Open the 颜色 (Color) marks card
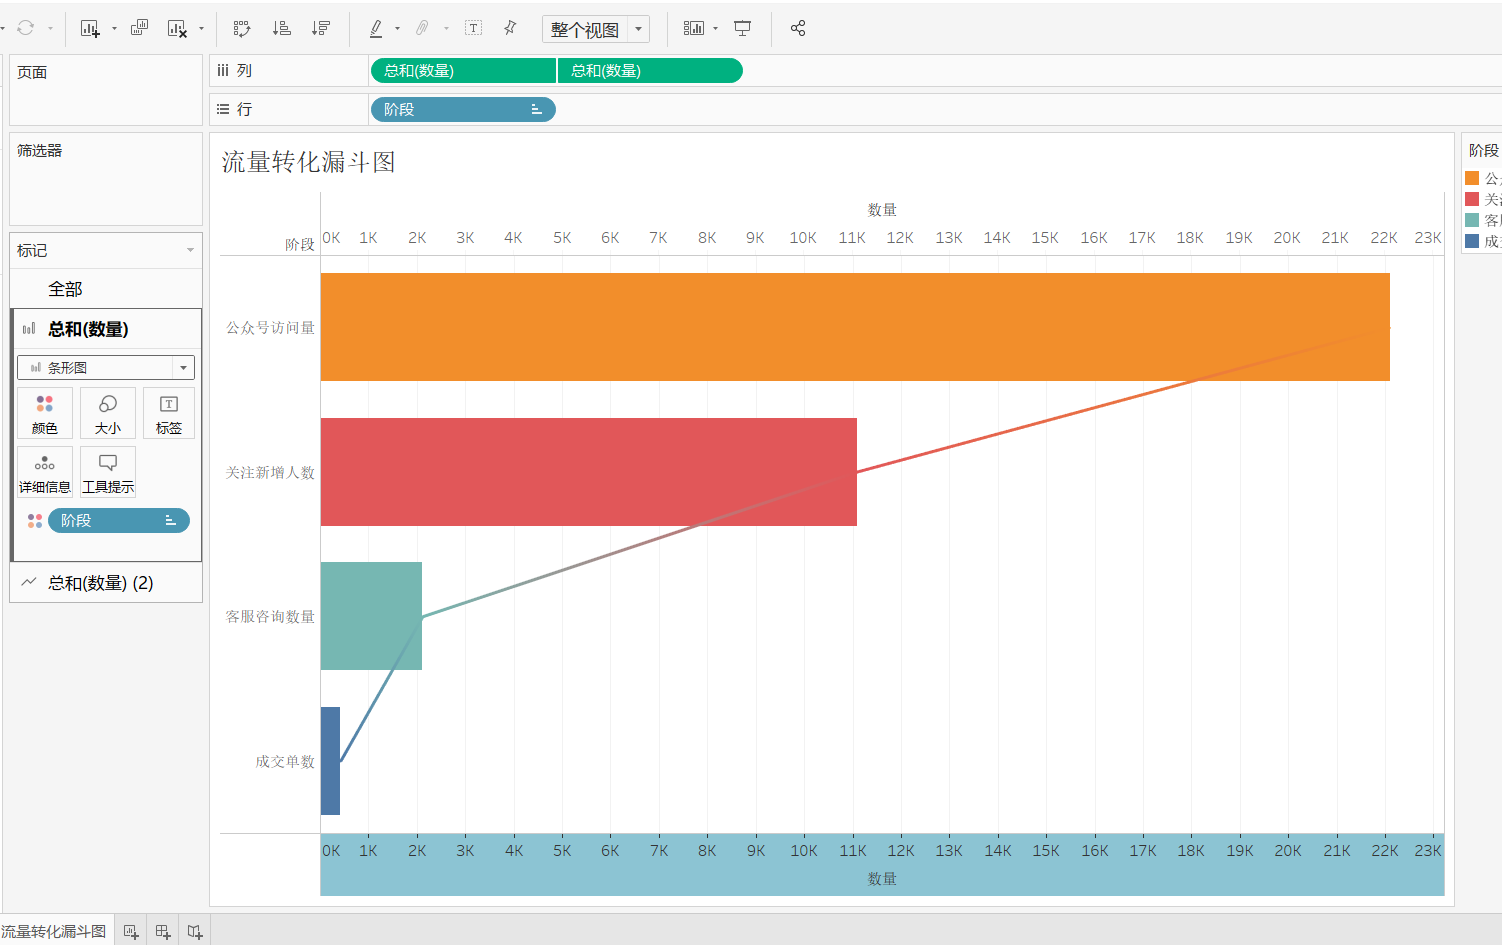This screenshot has width=1502, height=945. pos(45,414)
